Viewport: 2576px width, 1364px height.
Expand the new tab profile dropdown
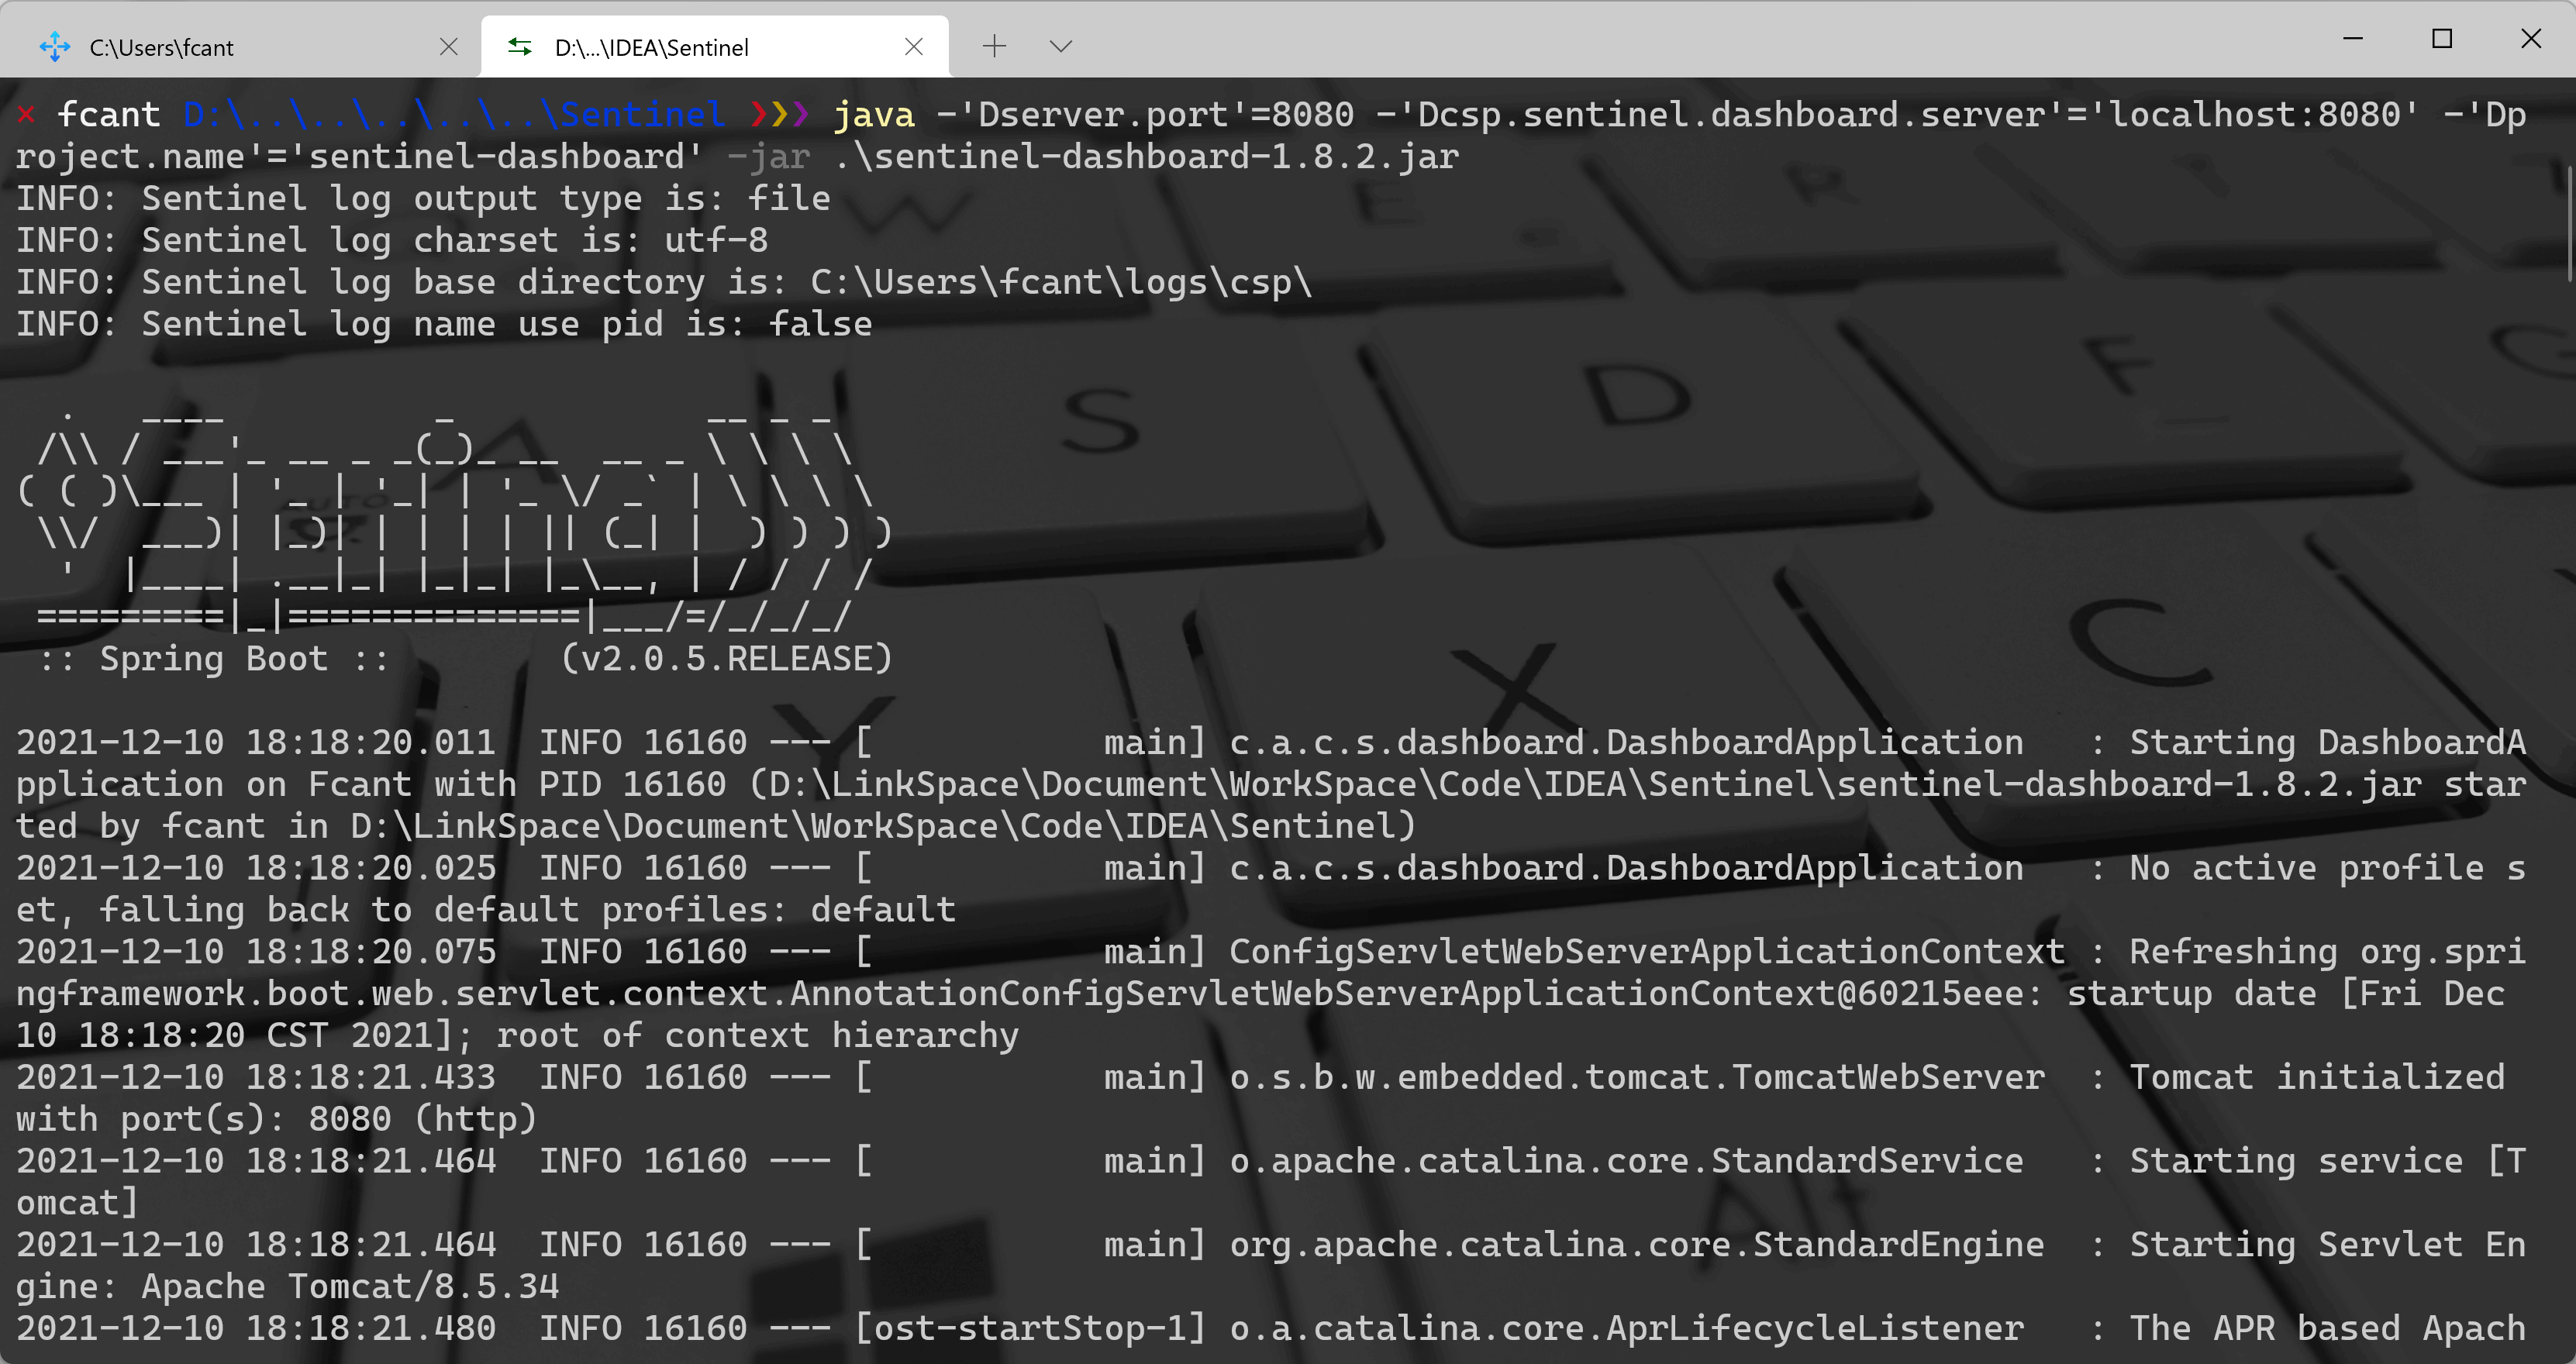pos(1061,46)
